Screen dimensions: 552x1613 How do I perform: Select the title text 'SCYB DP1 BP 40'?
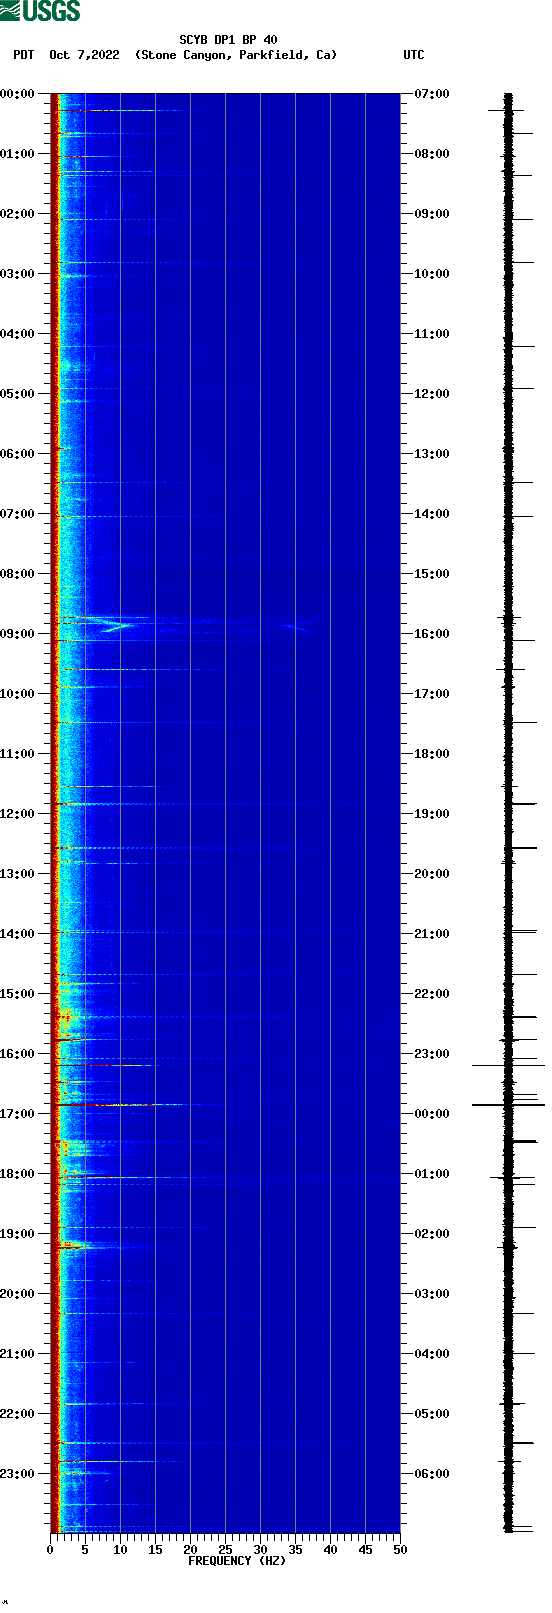coord(228,40)
